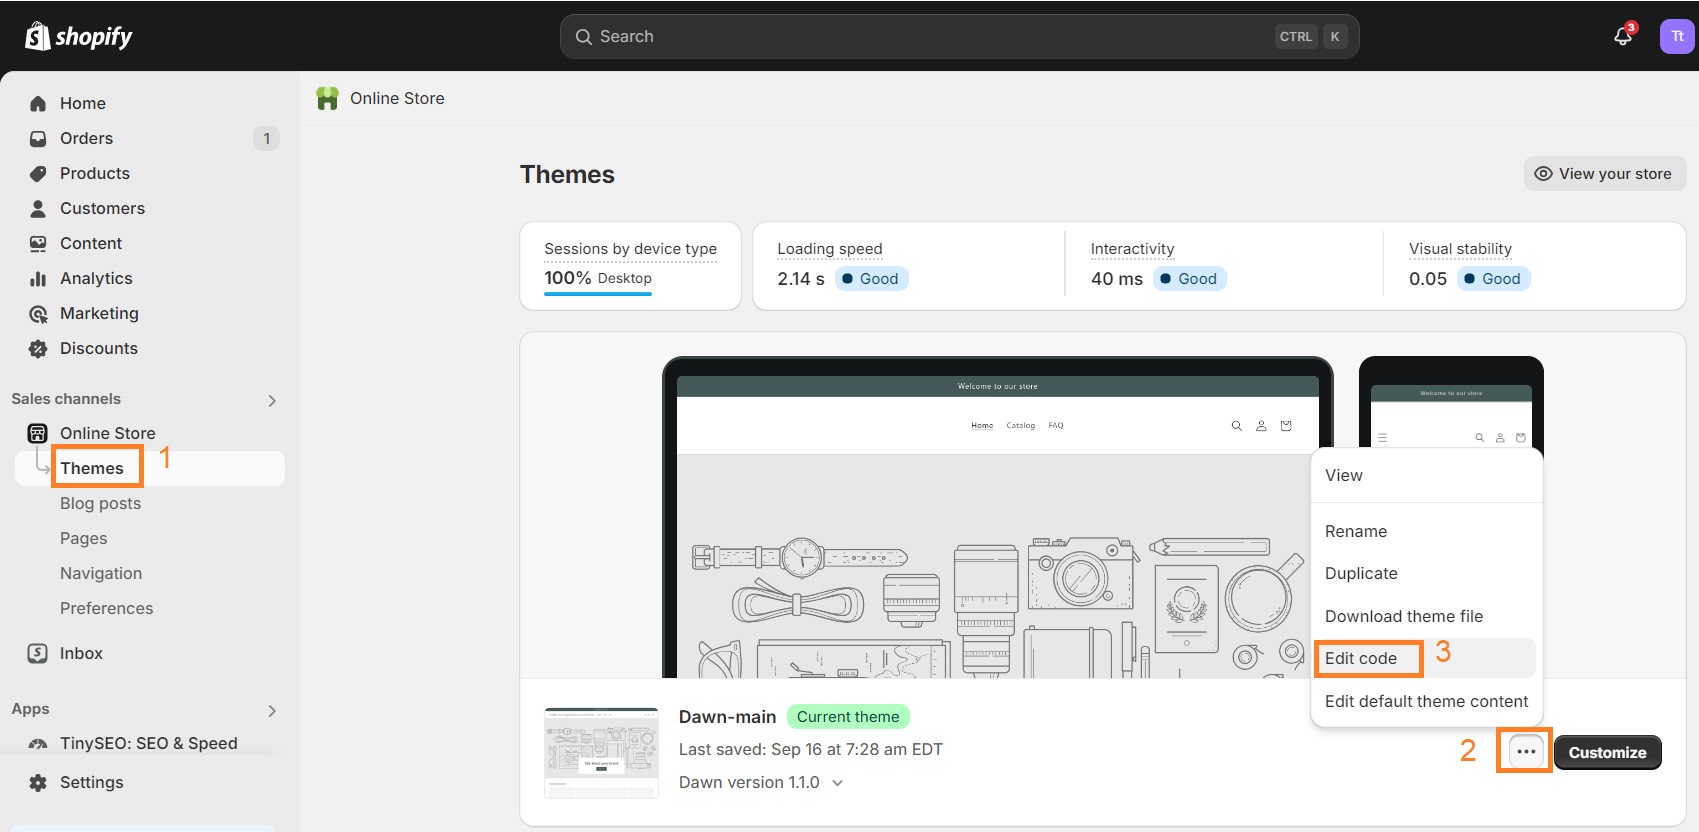The width and height of the screenshot is (1699, 832).
Task: Click the Discounts badge icon
Action: pyautogui.click(x=38, y=348)
